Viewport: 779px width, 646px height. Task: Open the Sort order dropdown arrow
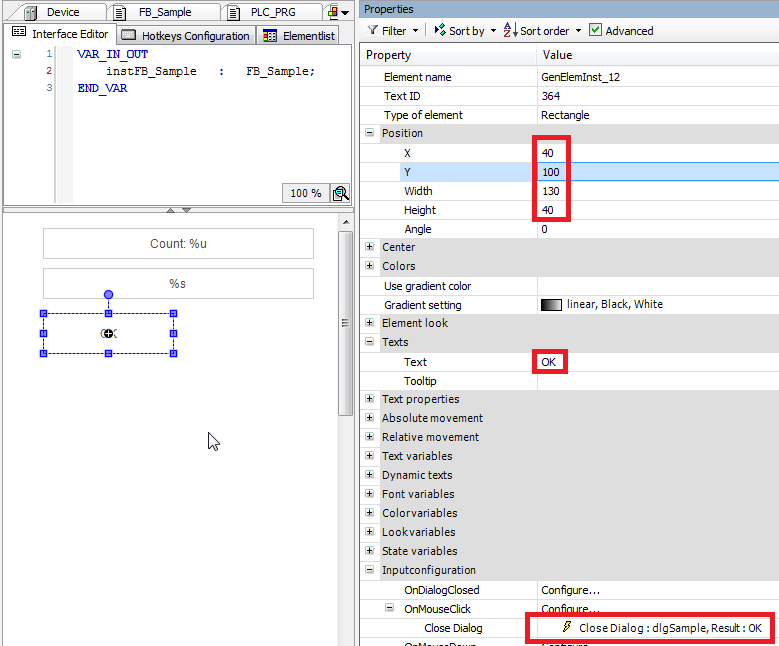(578, 31)
